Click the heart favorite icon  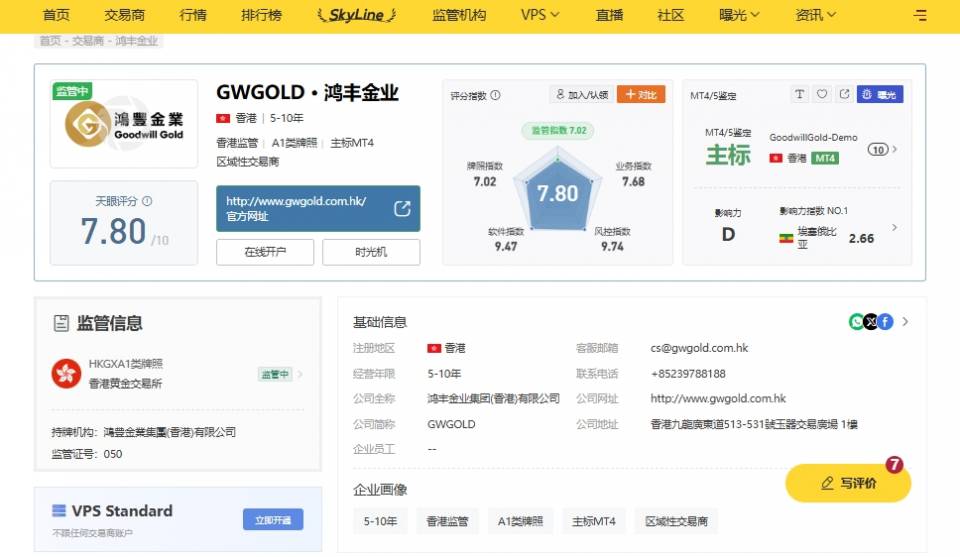pyautogui.click(x=822, y=94)
